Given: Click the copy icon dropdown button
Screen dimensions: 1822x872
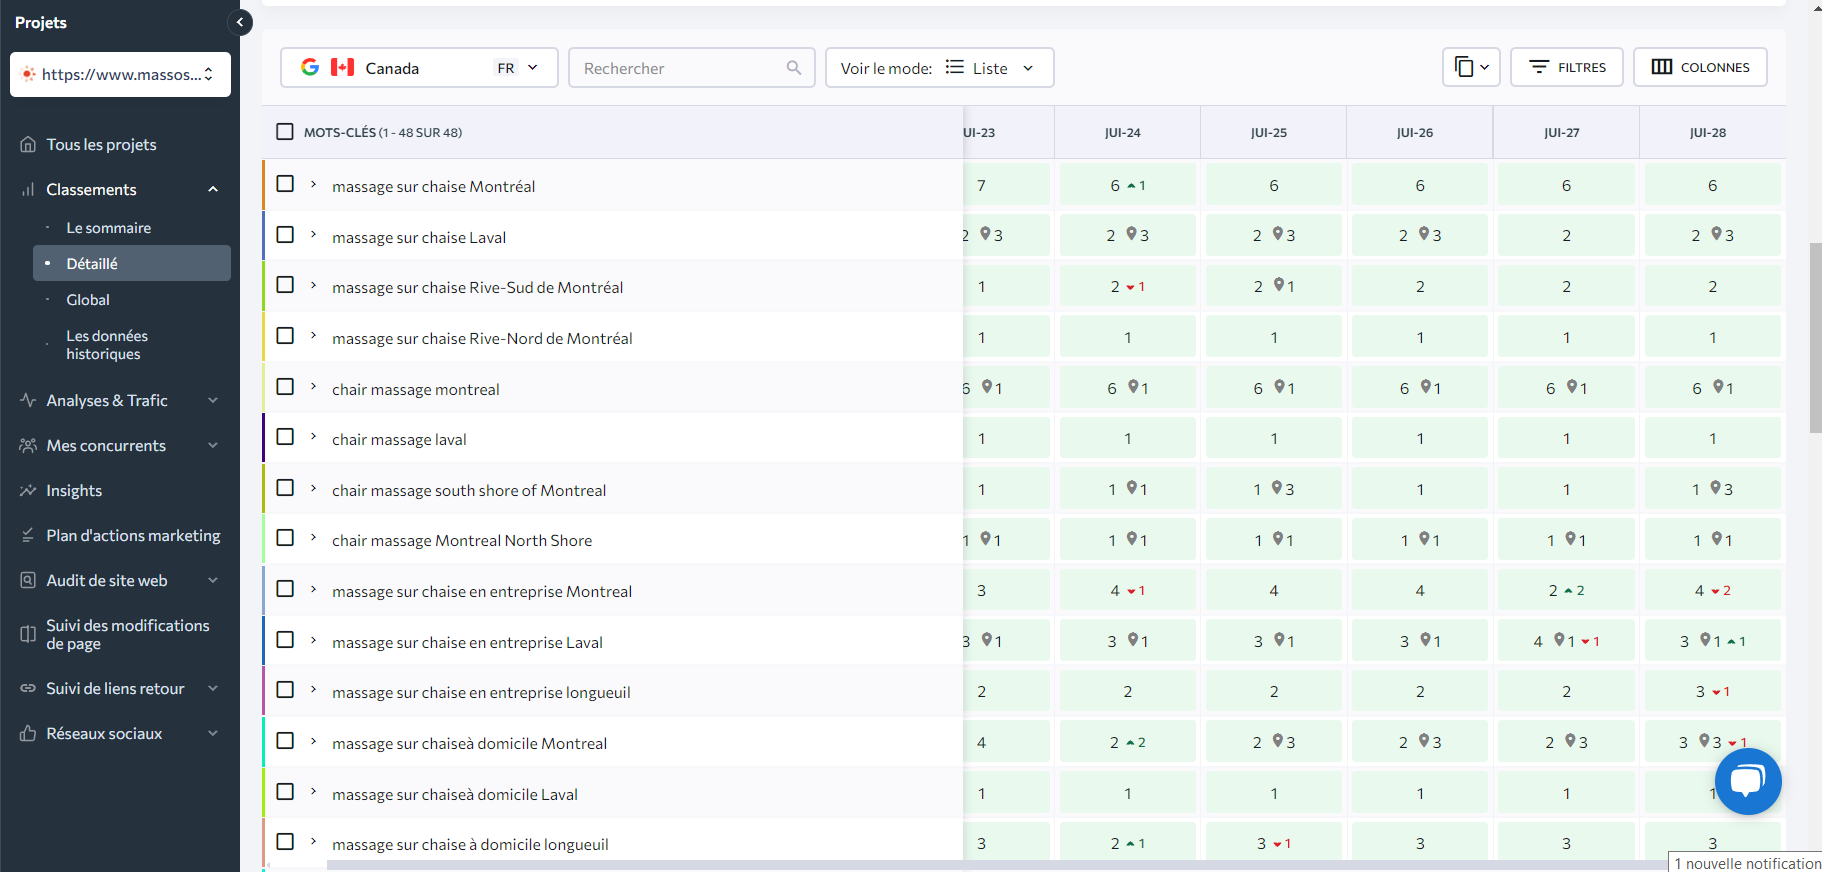Looking at the screenshot, I should (1471, 67).
